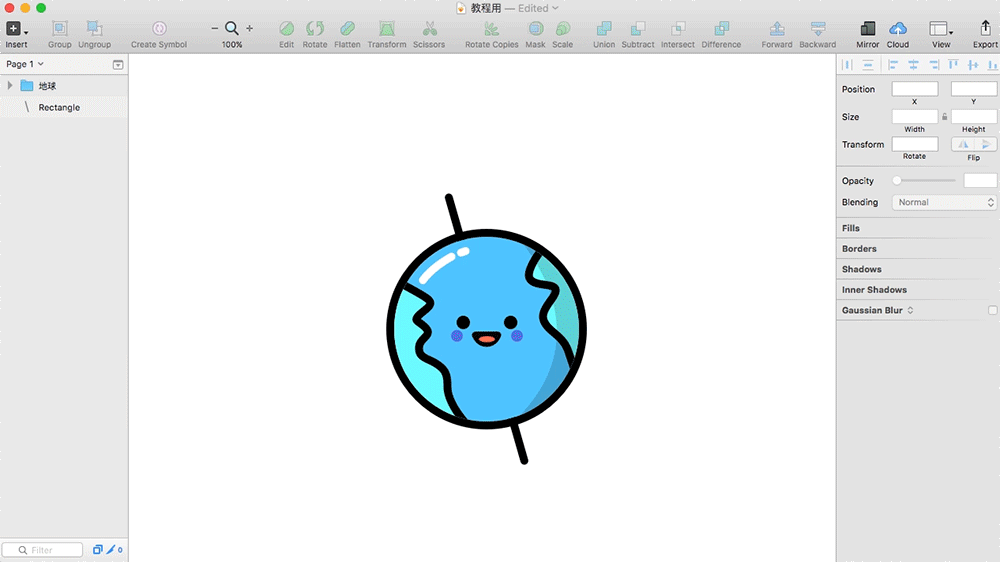Expand the 地球 group layer
This screenshot has width=1000, height=562.
coord(10,85)
